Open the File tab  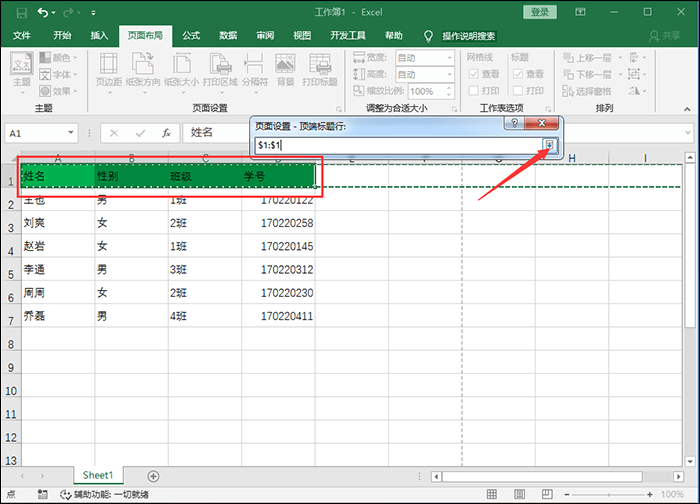click(21, 36)
